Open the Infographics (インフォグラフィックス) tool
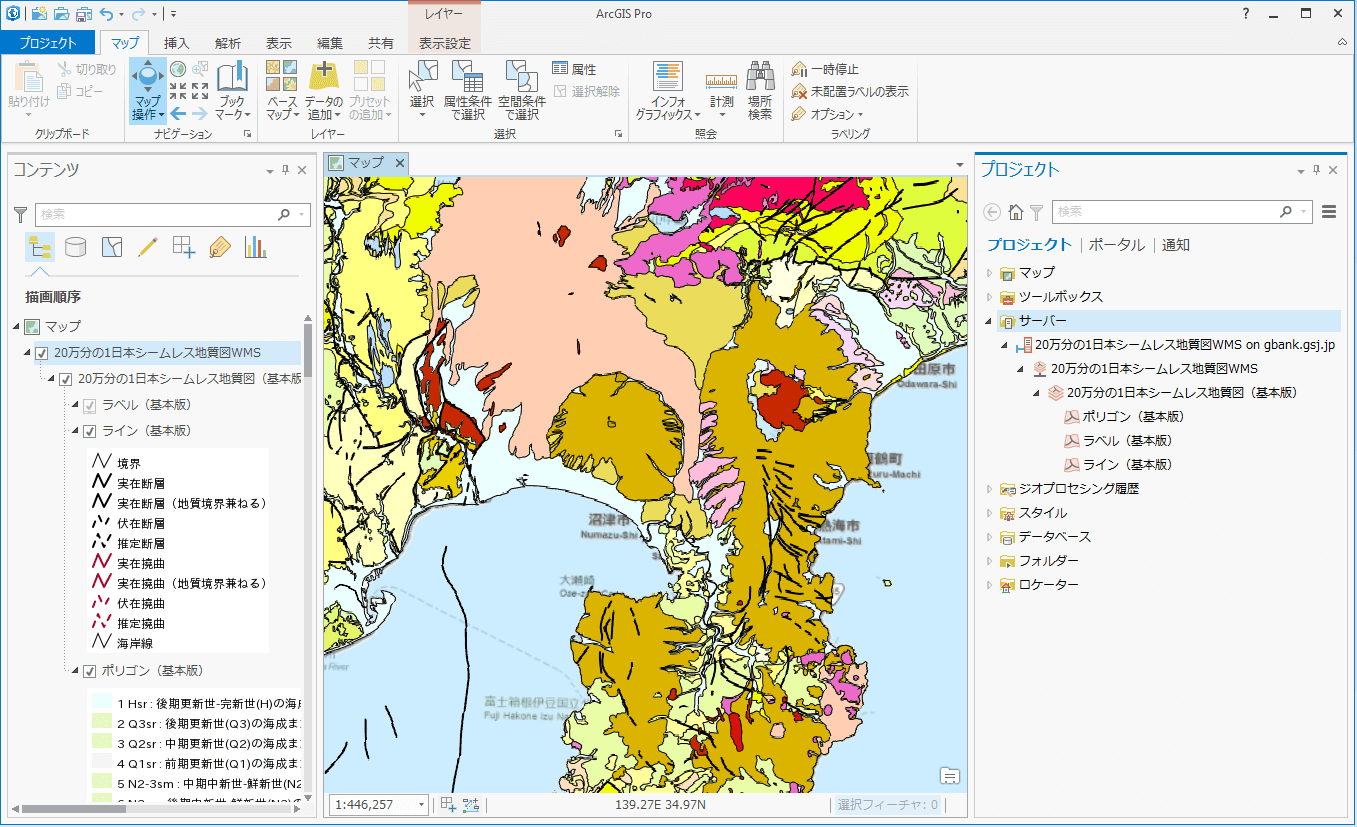The image size is (1357, 827). pyautogui.click(x=667, y=79)
